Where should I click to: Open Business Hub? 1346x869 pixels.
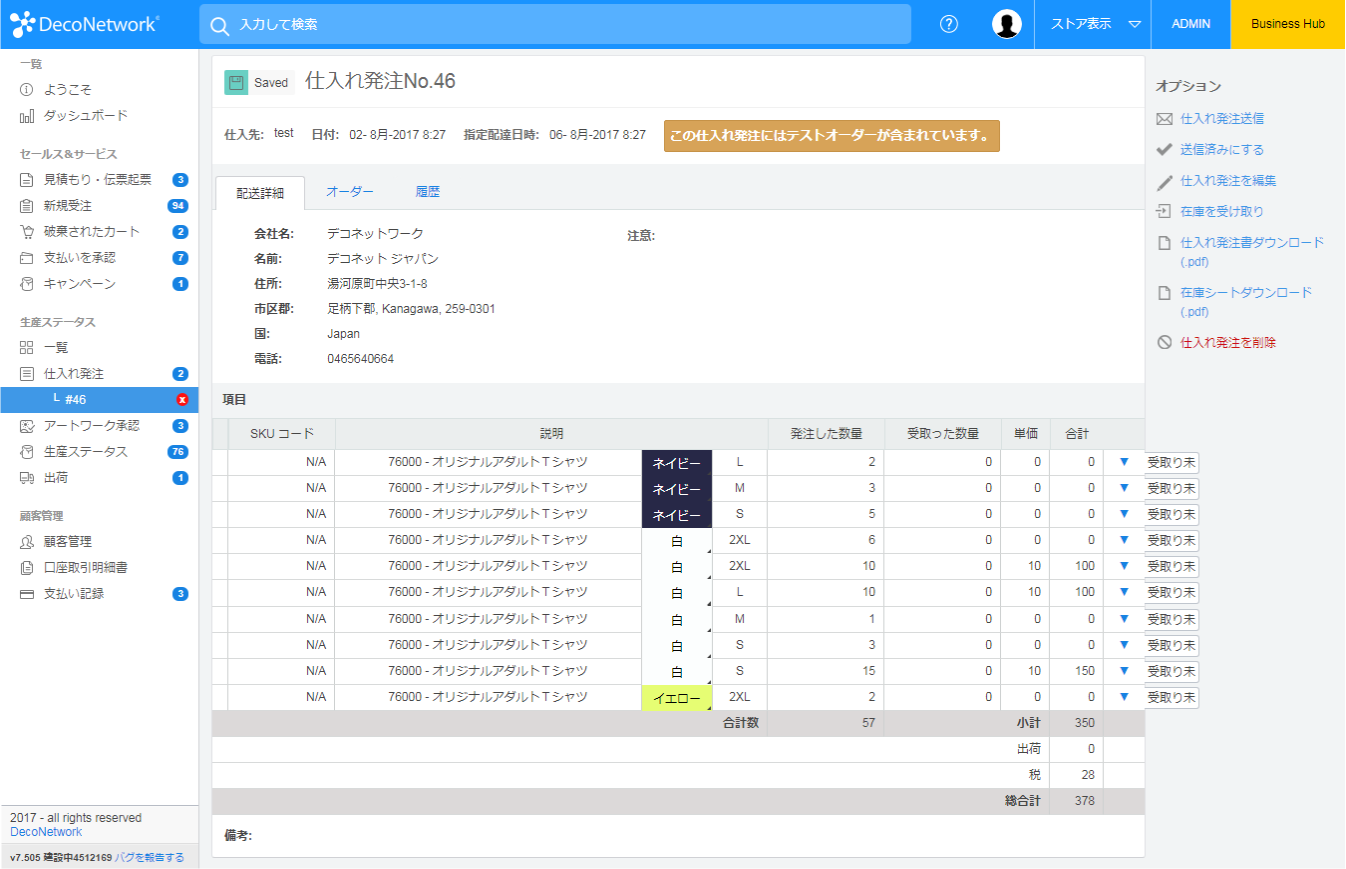coord(1288,24)
